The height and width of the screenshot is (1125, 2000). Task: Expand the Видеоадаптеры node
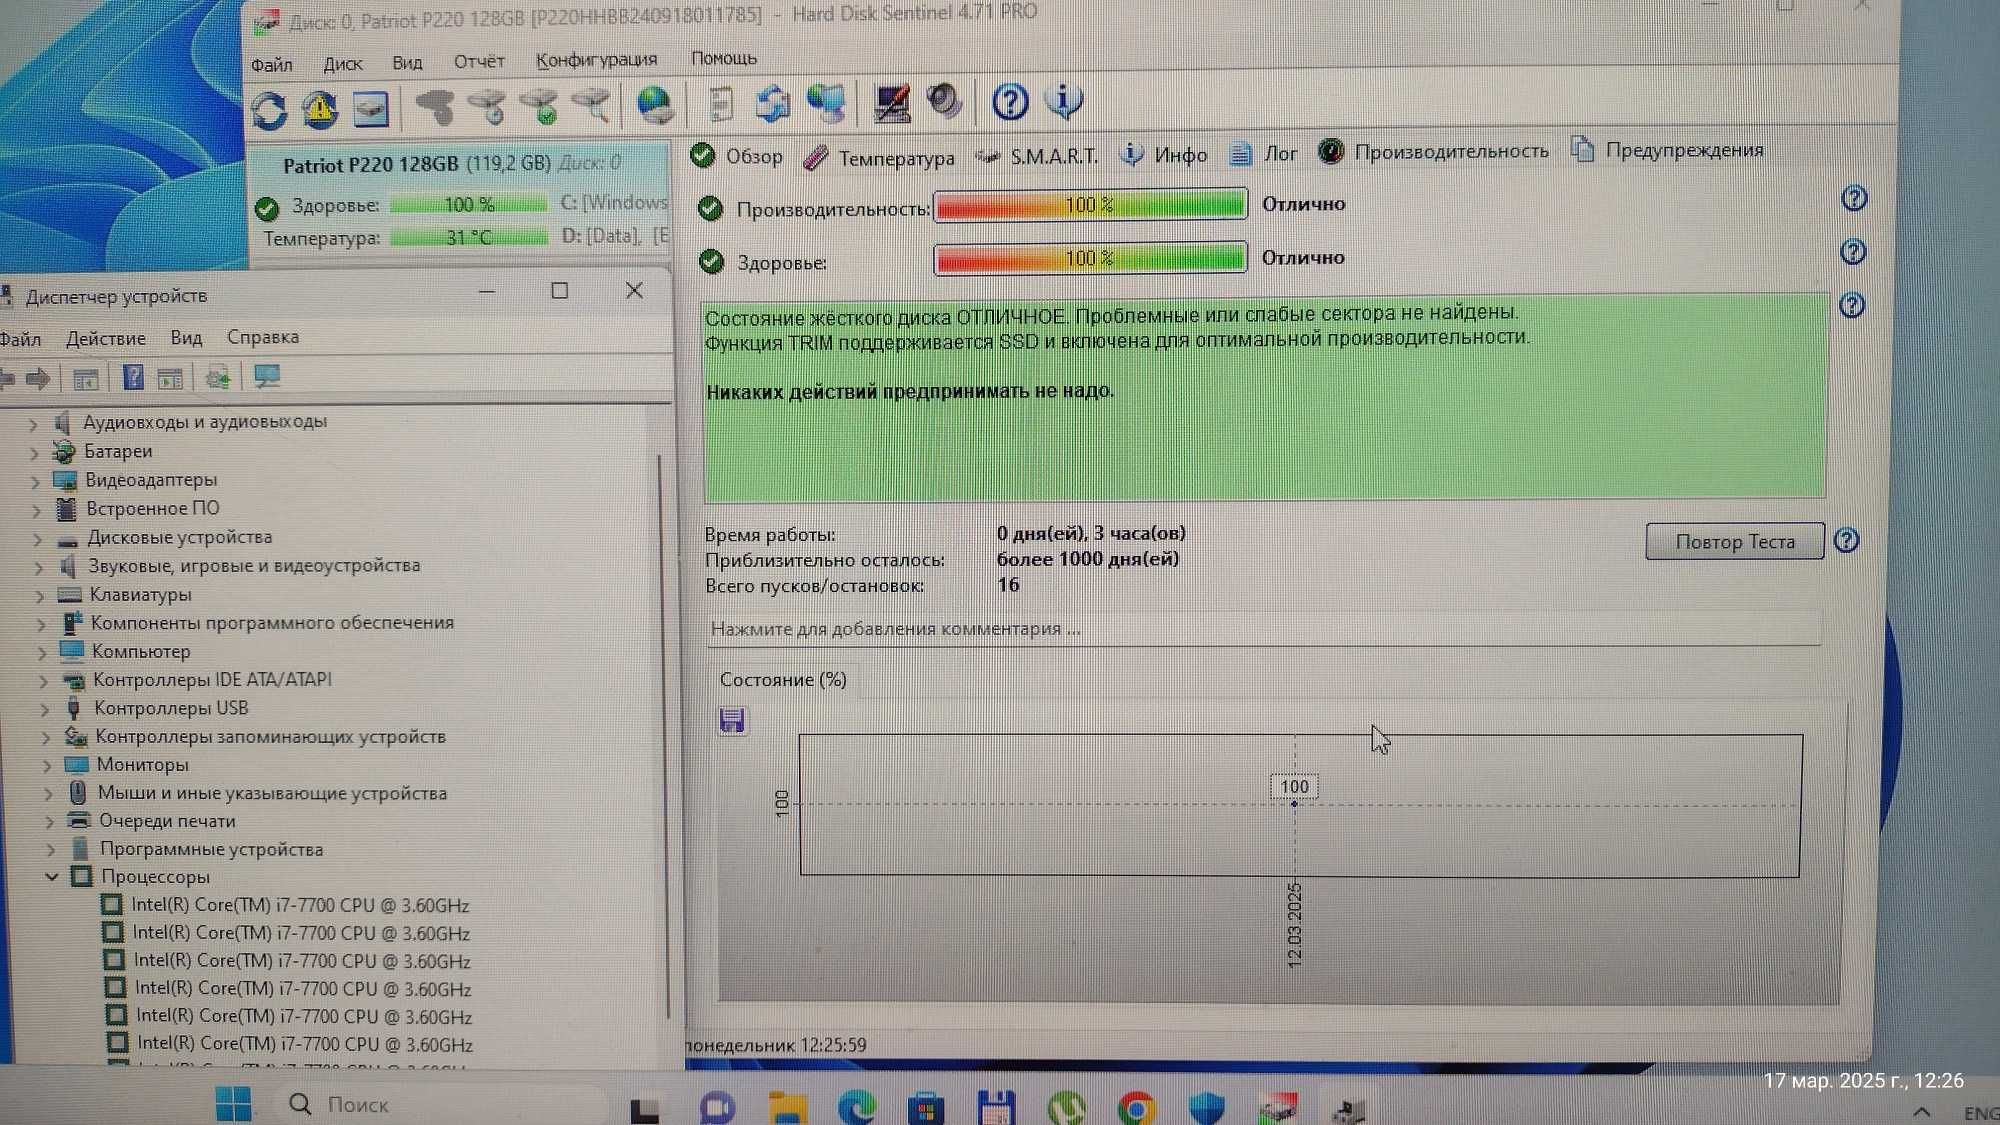click(x=35, y=482)
